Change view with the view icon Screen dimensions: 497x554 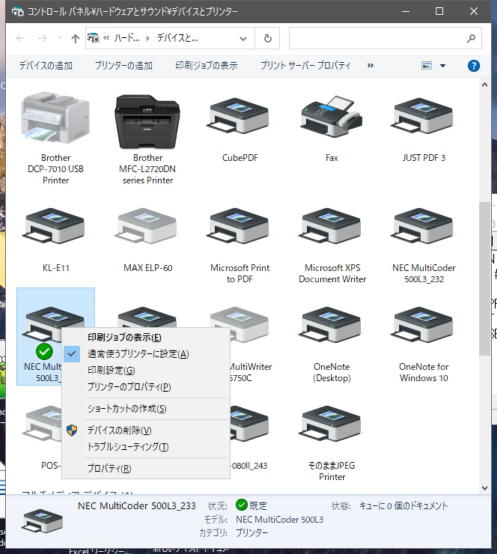click(x=427, y=66)
